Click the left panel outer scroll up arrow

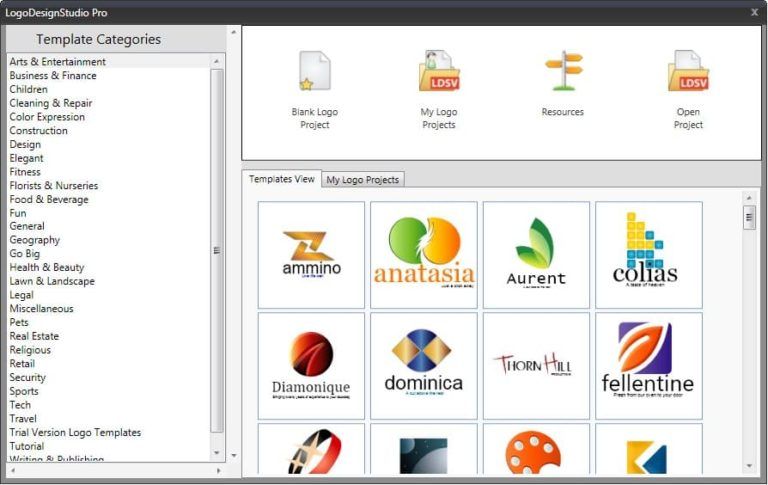coord(234,32)
